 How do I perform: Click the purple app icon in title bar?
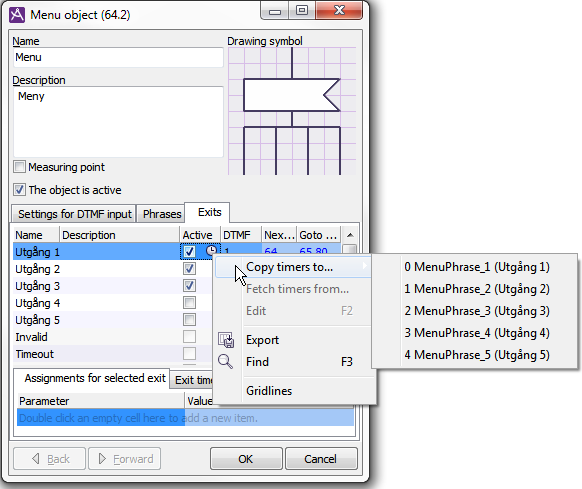17,15
